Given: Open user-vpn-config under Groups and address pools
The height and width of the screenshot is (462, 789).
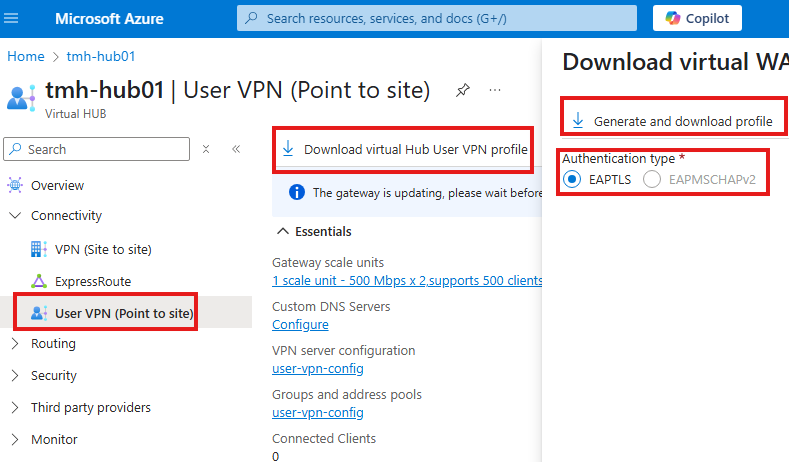Looking at the screenshot, I should pos(318,413).
